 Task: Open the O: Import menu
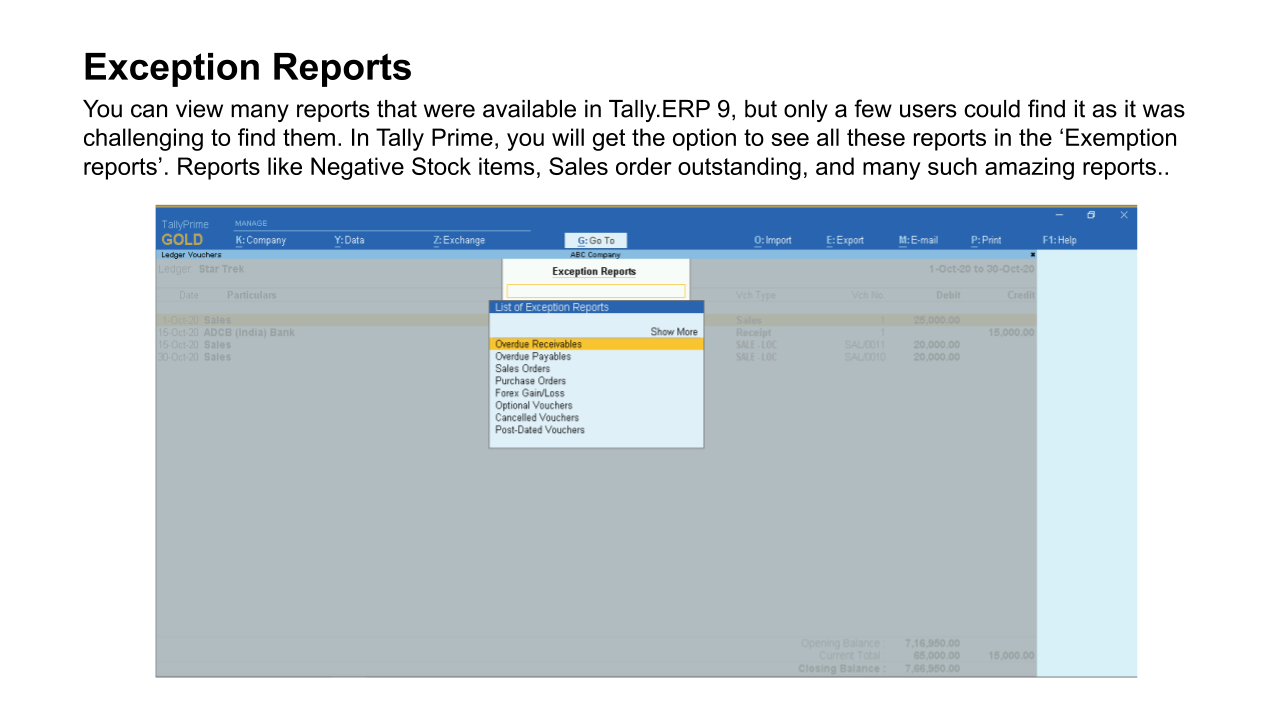click(x=773, y=240)
